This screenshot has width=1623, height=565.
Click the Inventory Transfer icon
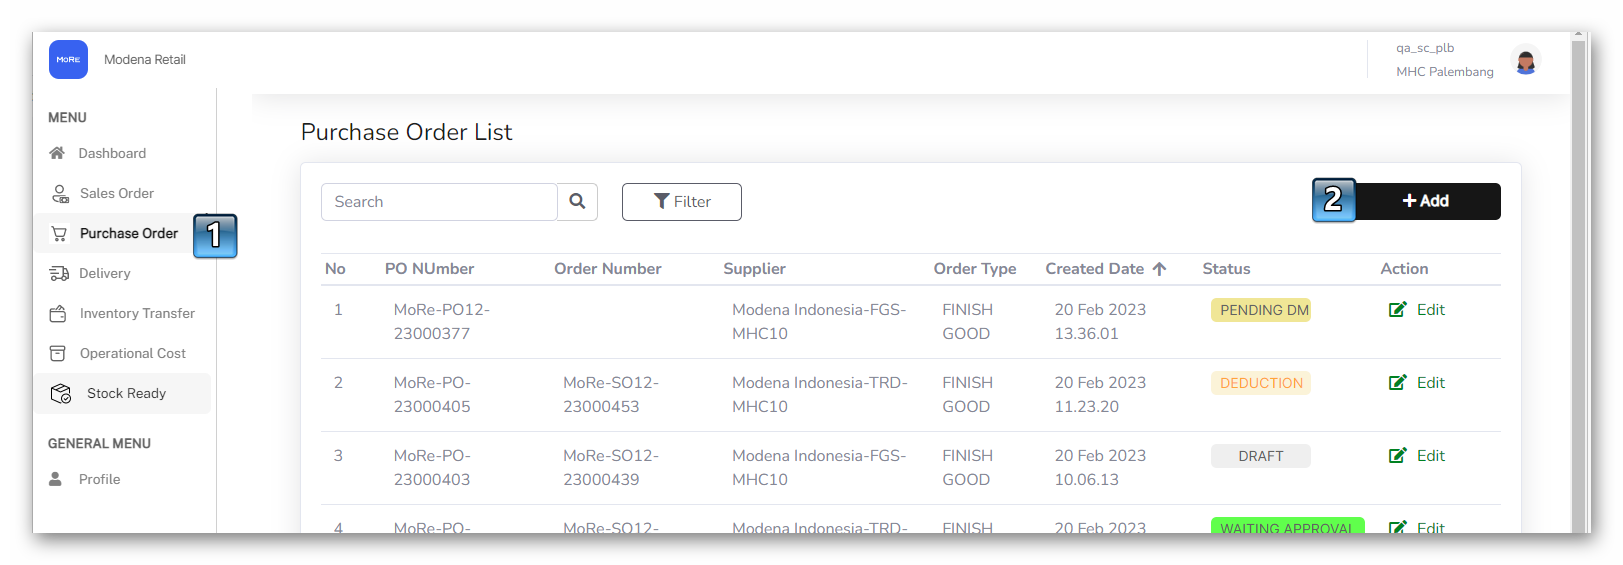coord(58,313)
